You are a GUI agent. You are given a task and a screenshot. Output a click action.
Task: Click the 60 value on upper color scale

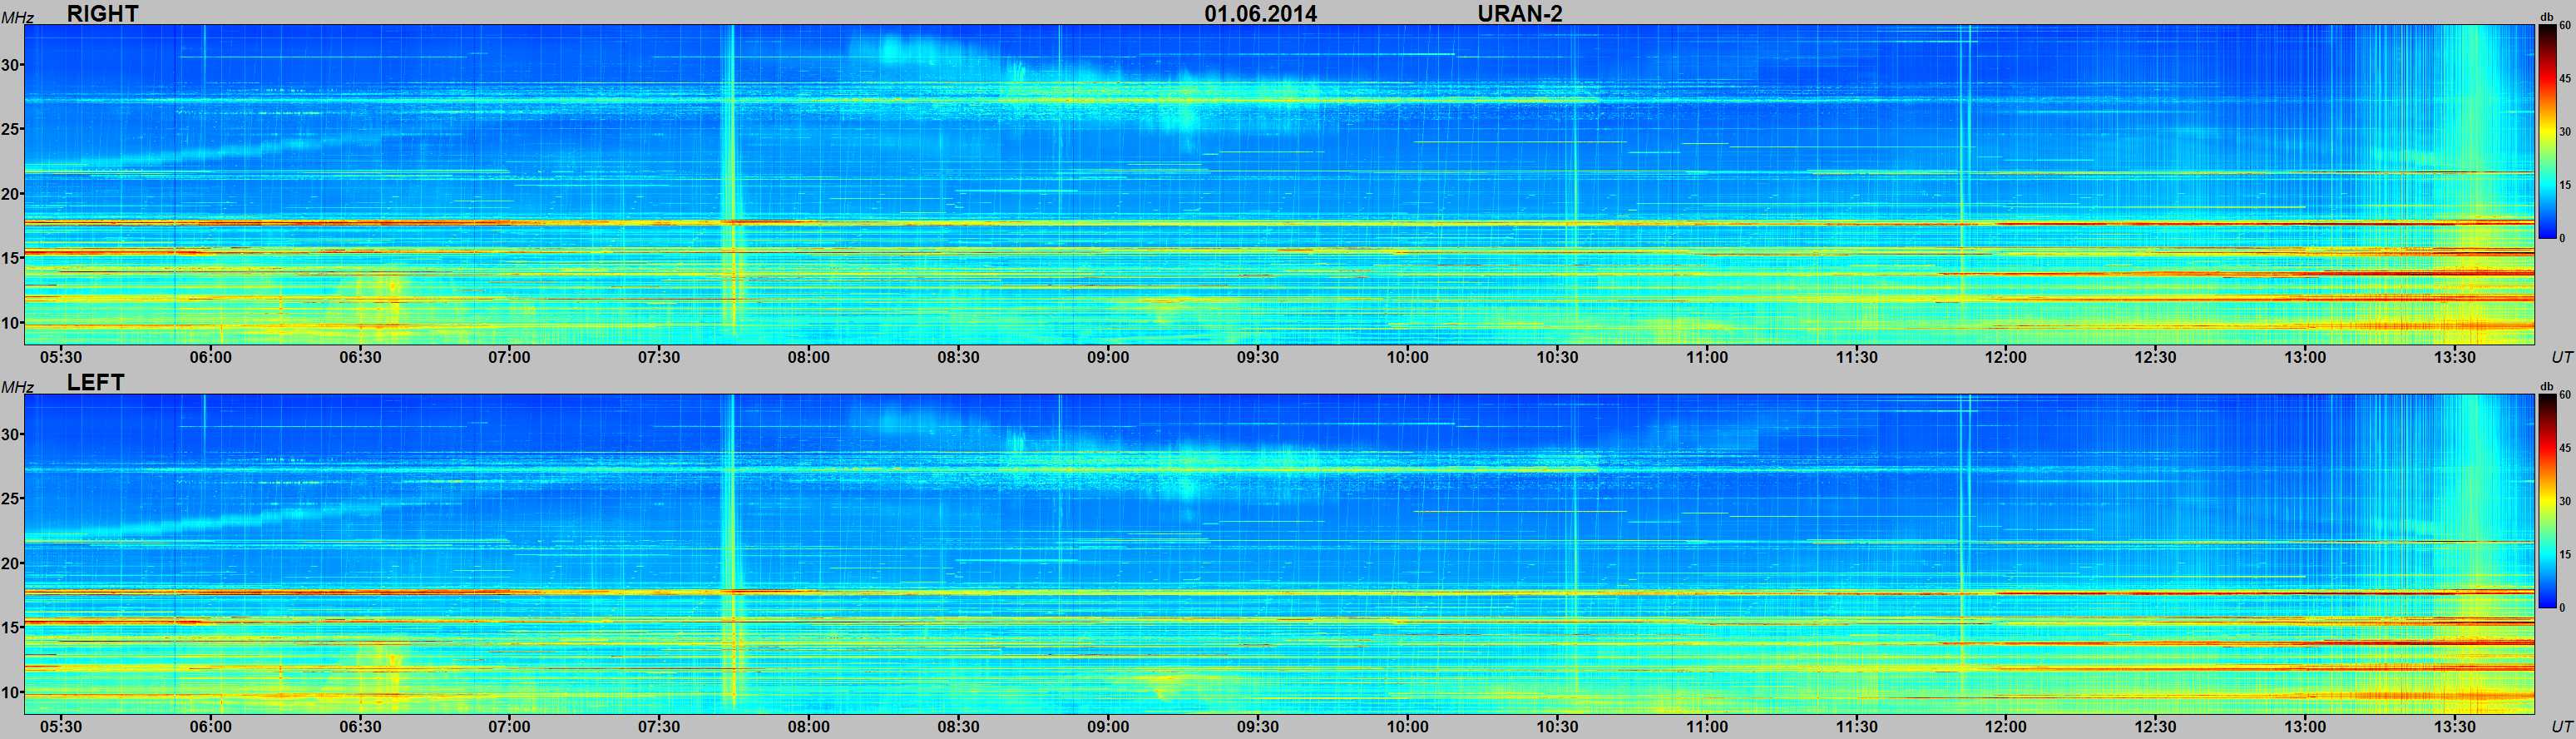[2564, 27]
